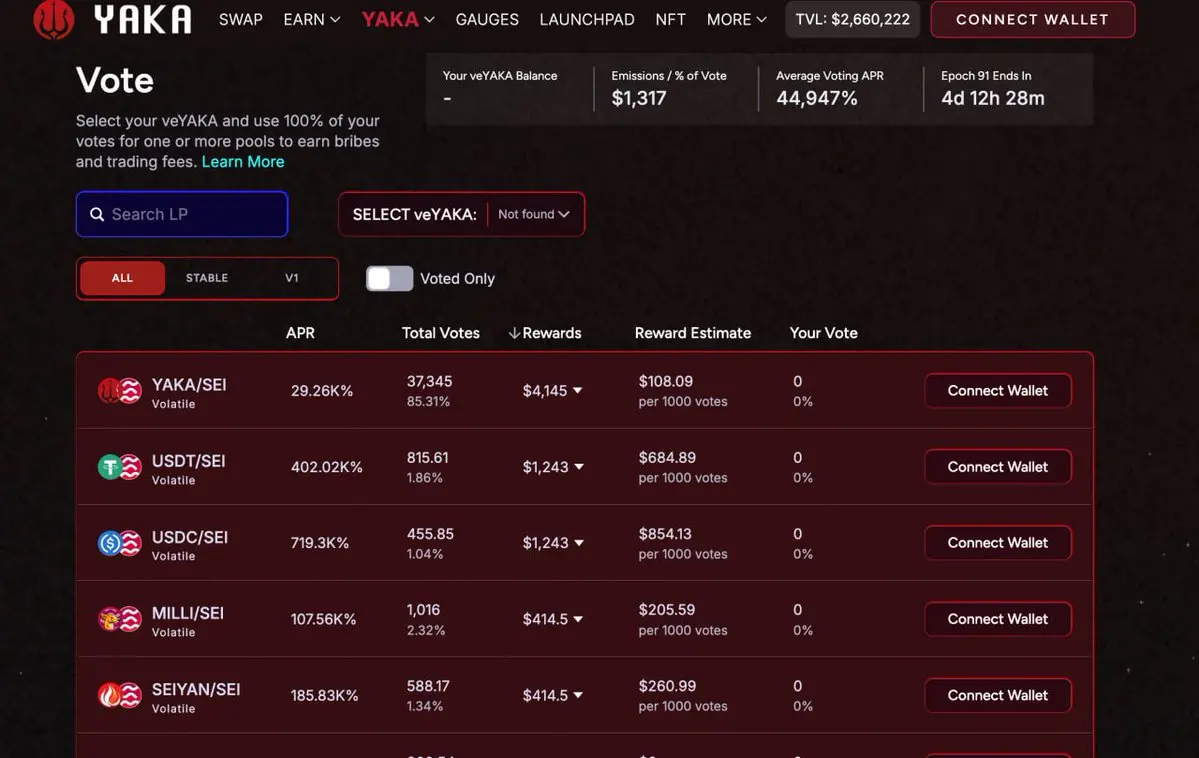This screenshot has height=758, width=1199.
Task: Click the Reward Estimate column header
Action: pyautogui.click(x=693, y=333)
